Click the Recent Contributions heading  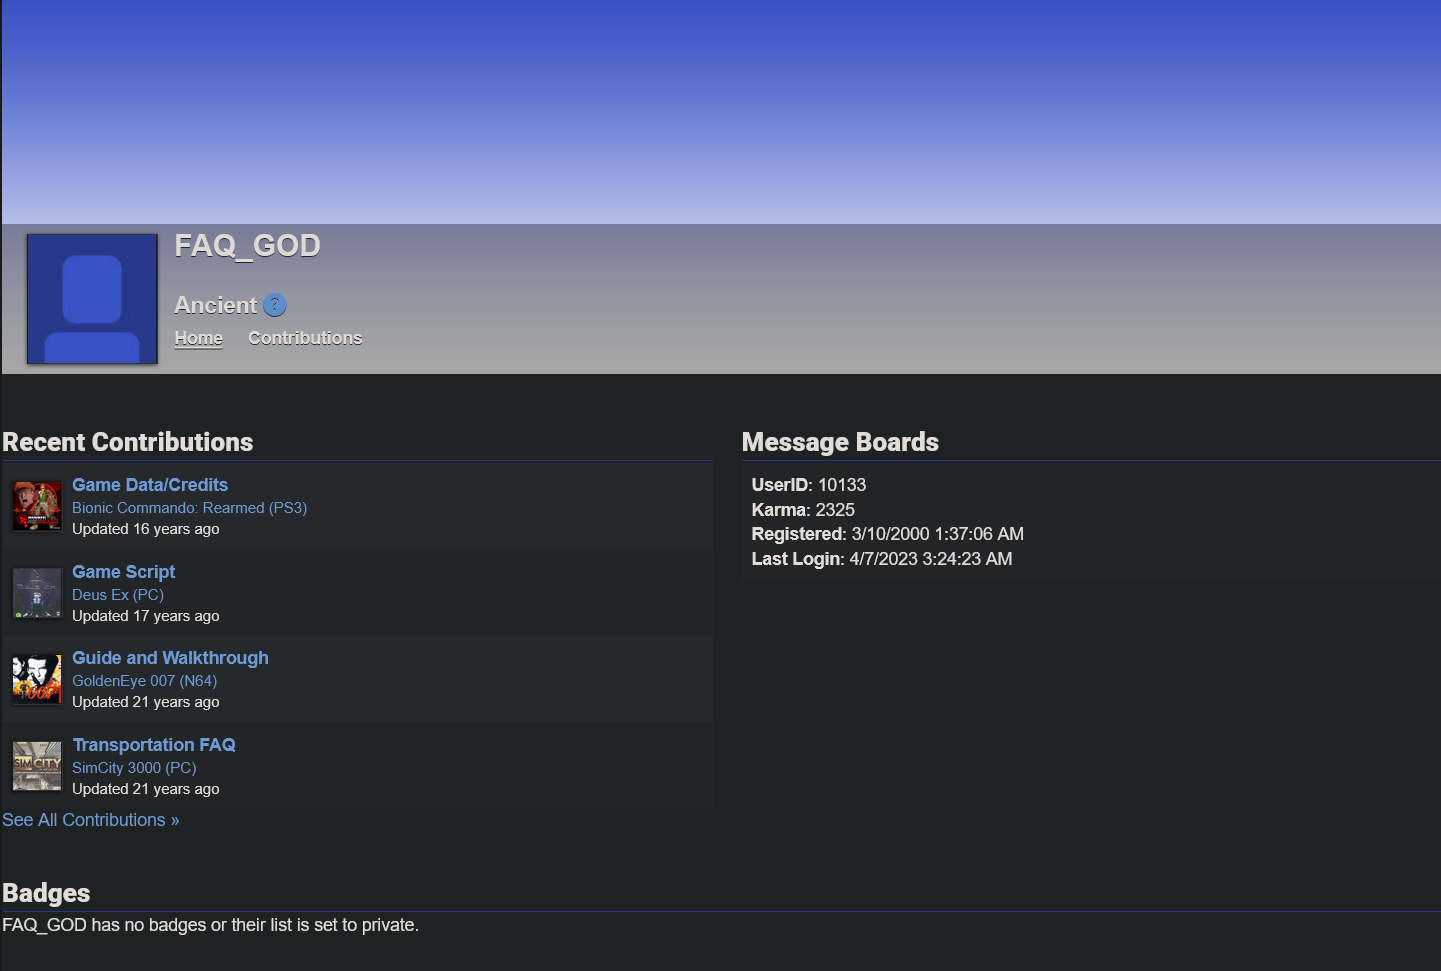[127, 442]
